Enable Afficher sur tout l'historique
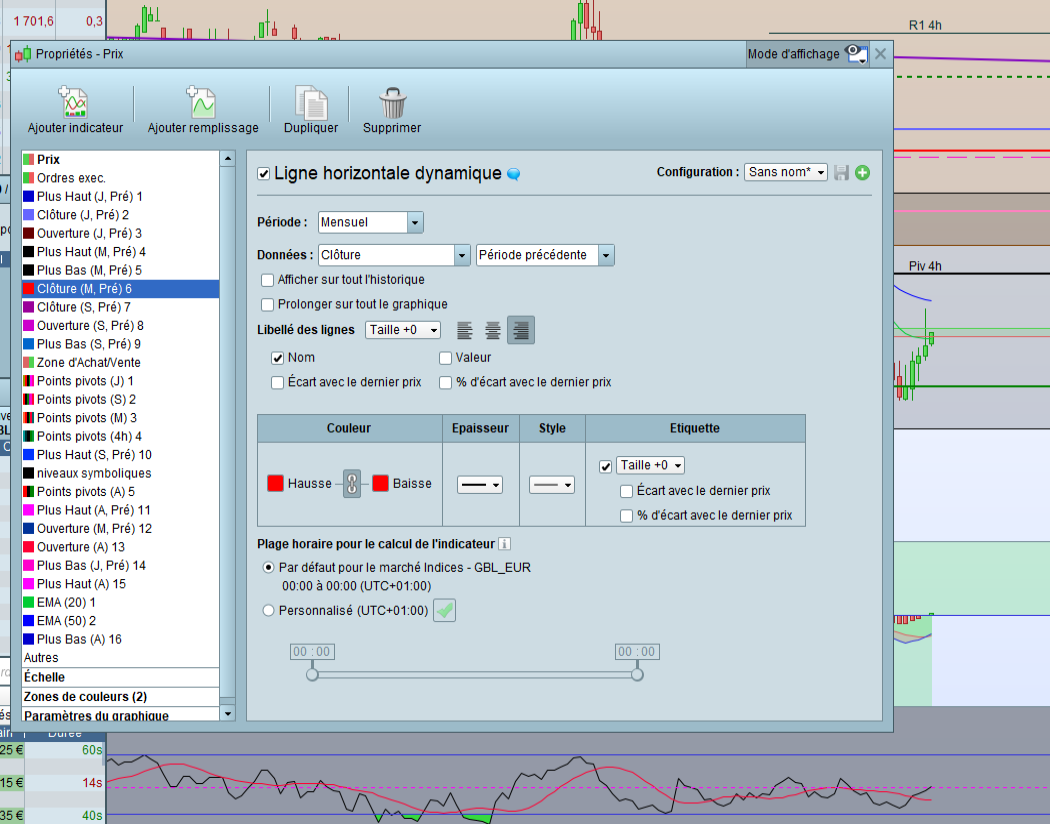This screenshot has height=824, width=1050. tap(268, 280)
